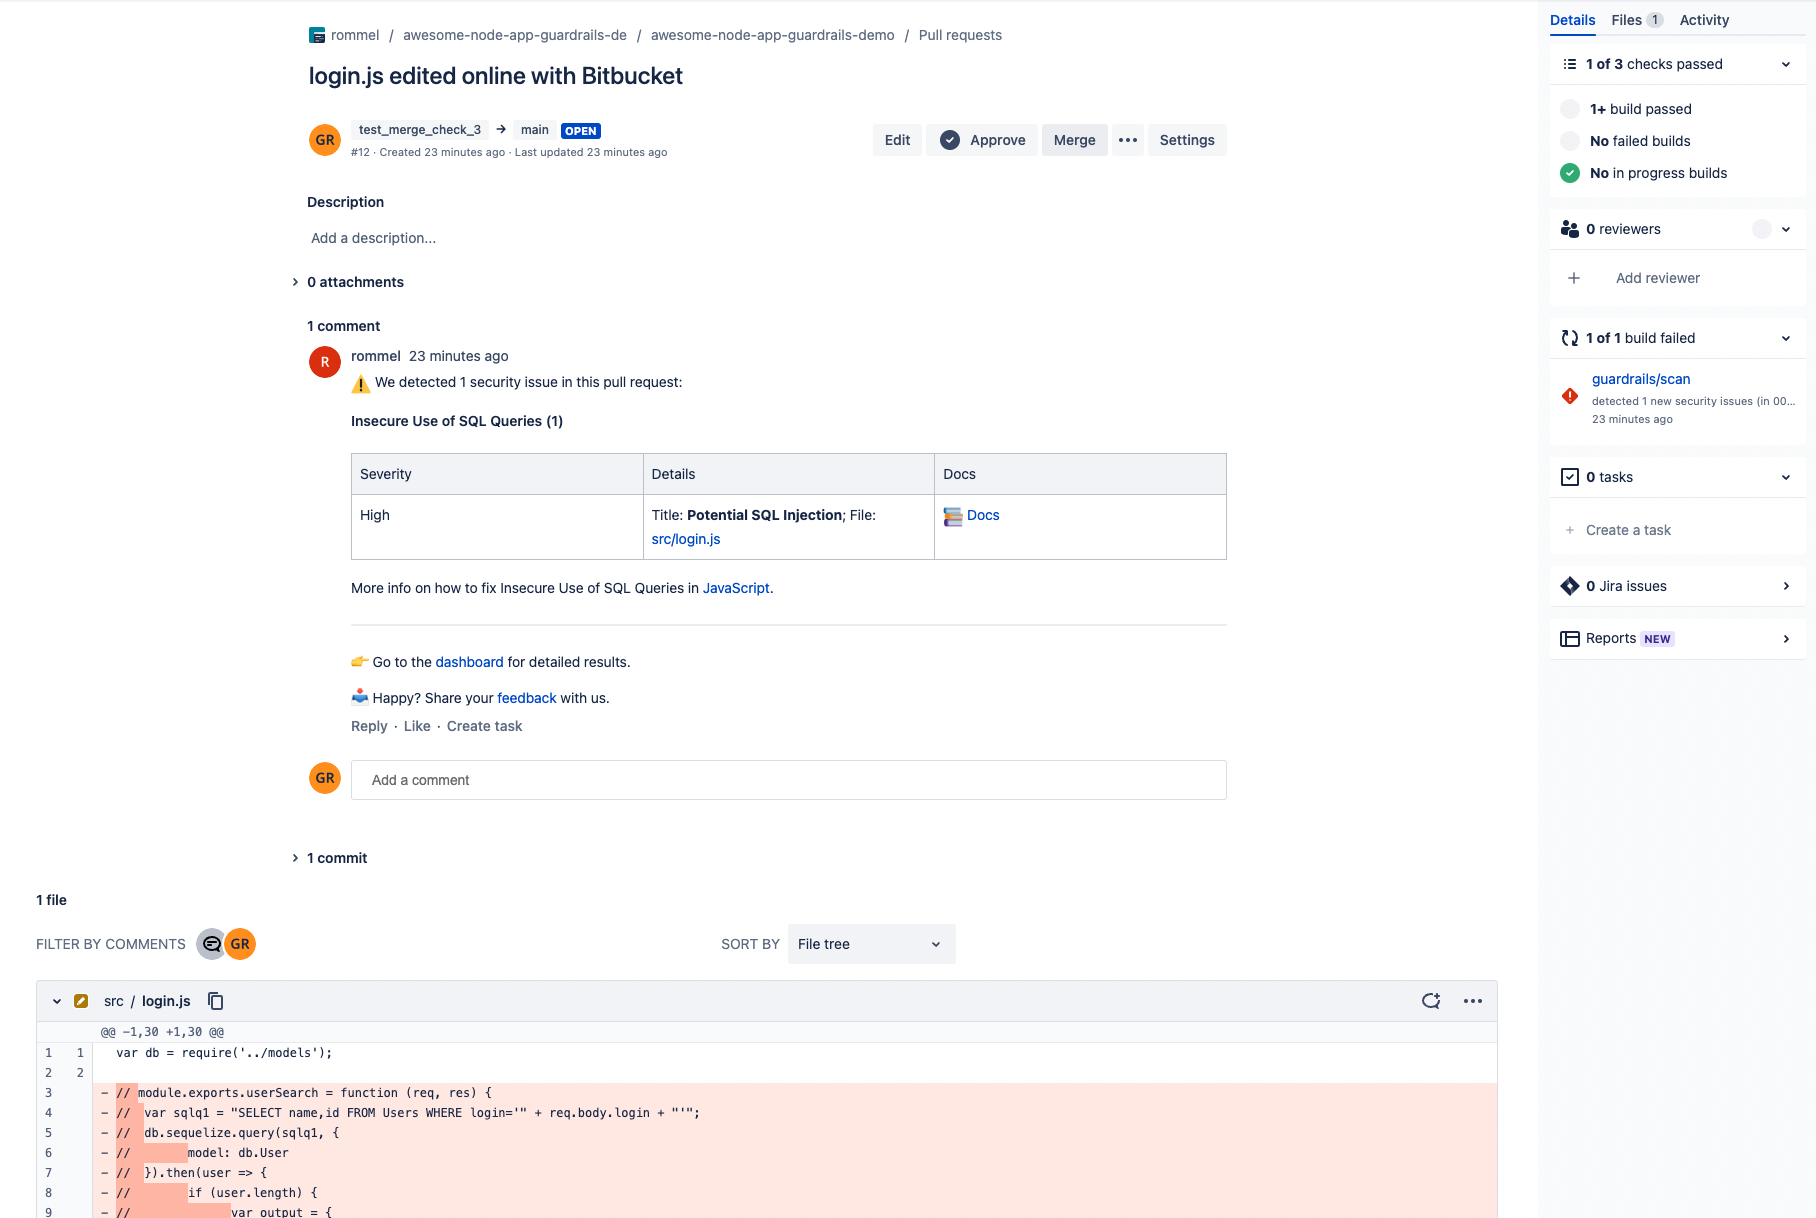1816x1218 pixels.
Task: Expand the 0 attachments section
Action: pyautogui.click(x=295, y=282)
